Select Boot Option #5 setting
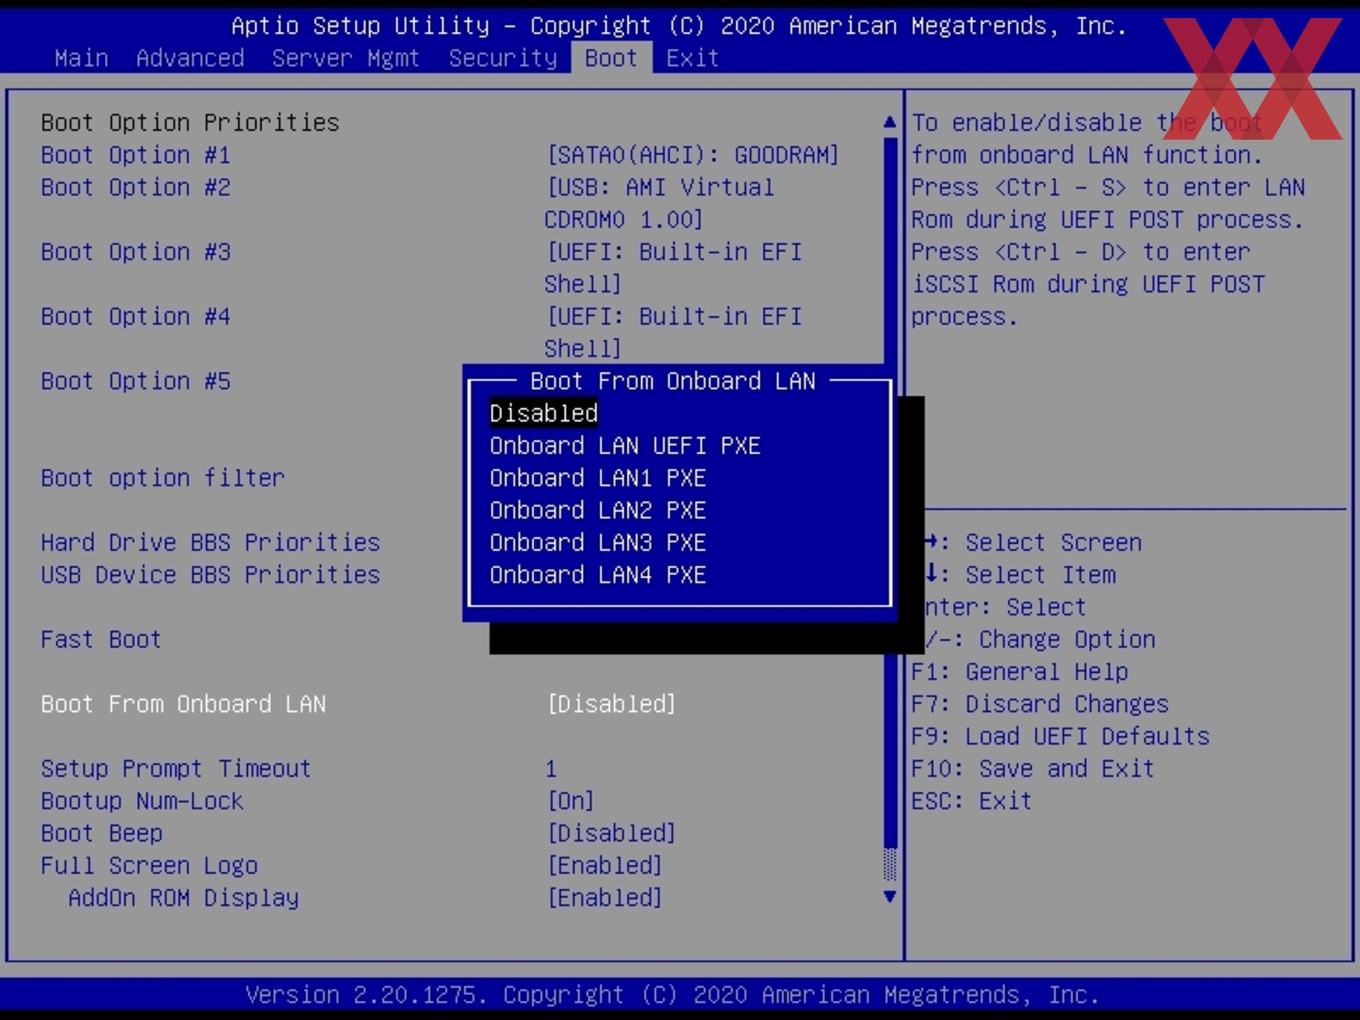Screen dimensions: 1360x1020 click(x=136, y=381)
